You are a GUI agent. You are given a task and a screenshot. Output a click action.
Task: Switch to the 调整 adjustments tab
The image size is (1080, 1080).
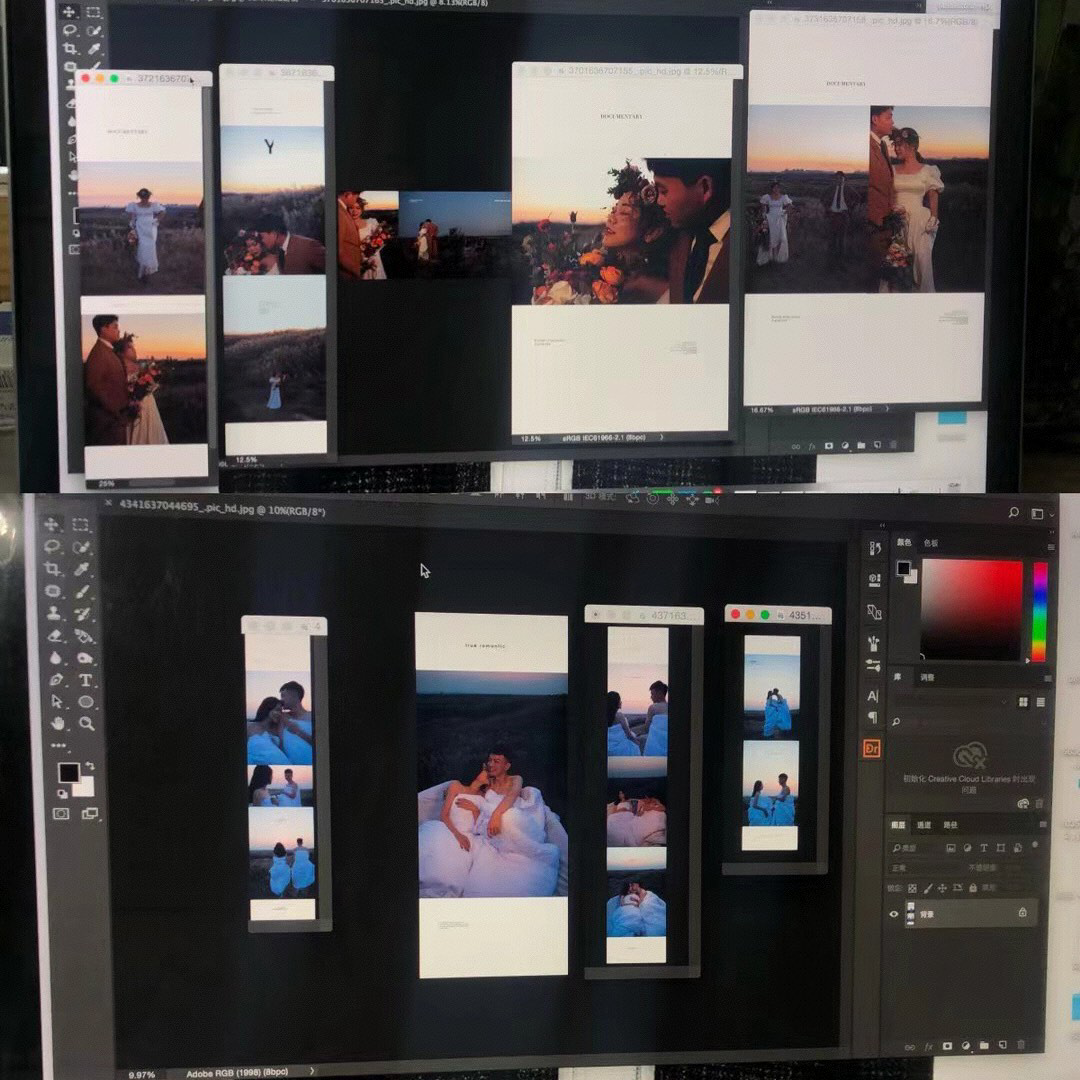click(x=927, y=677)
